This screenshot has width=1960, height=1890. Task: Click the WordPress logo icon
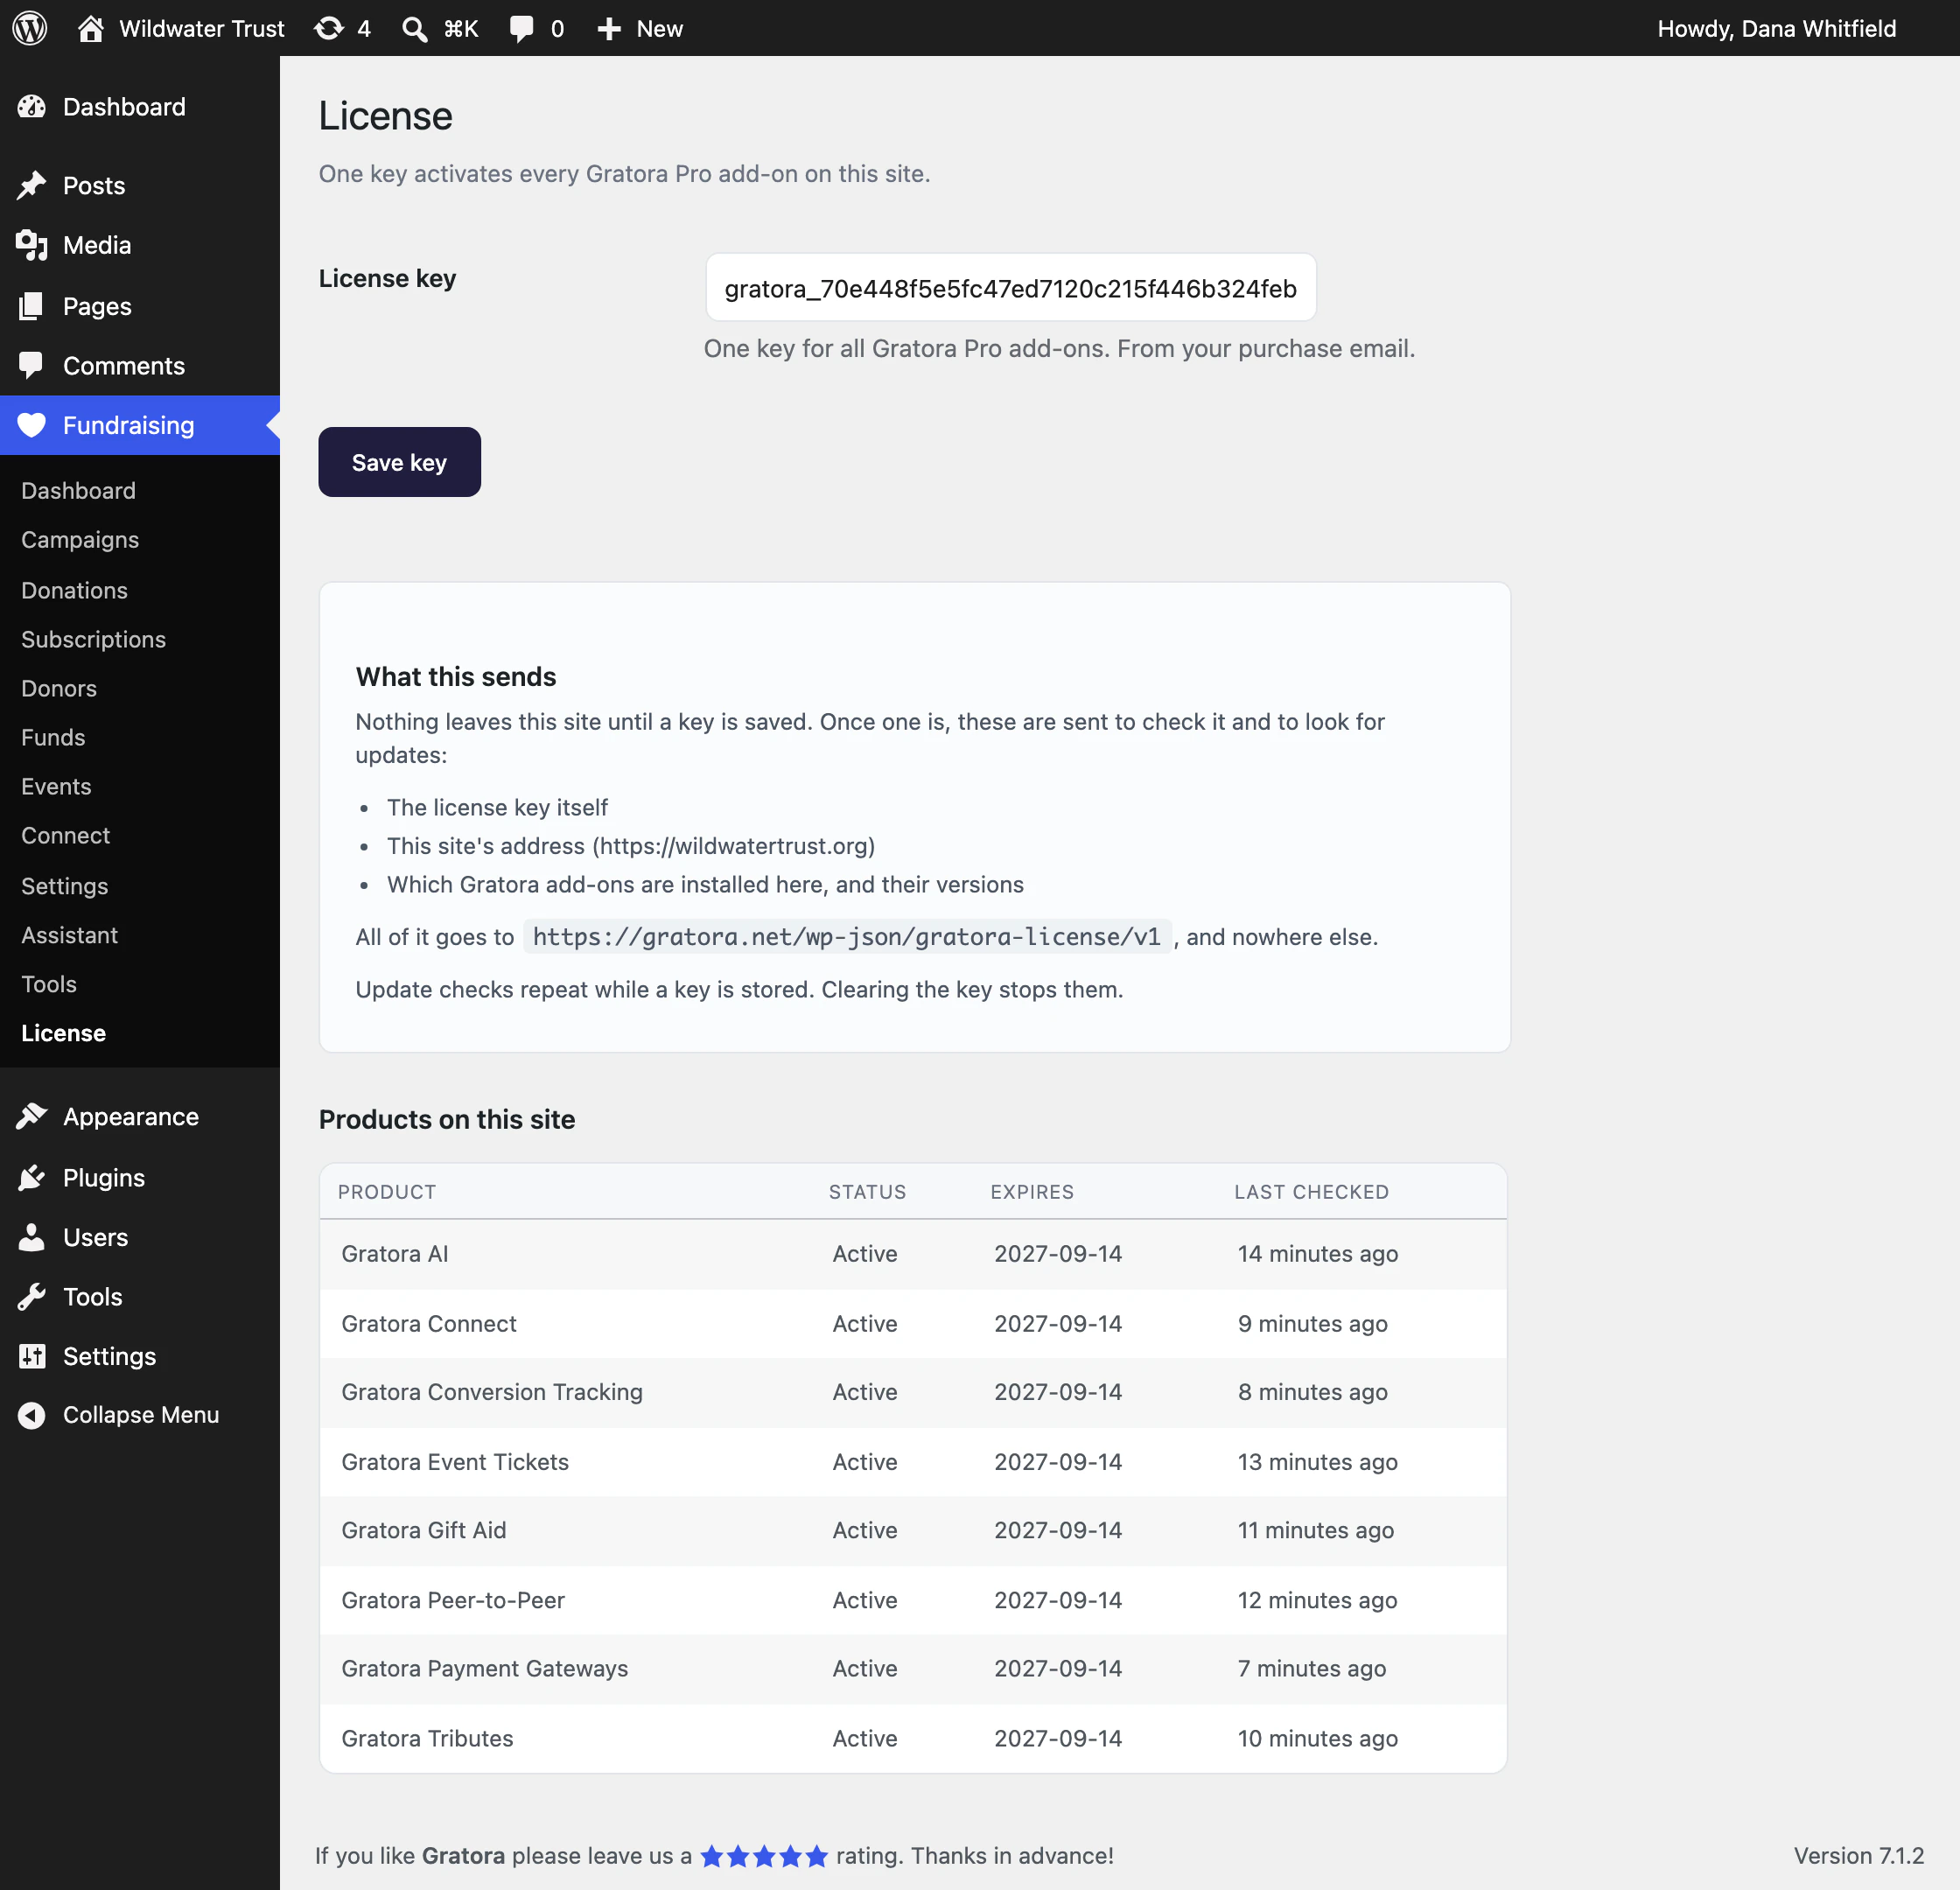pyautogui.click(x=30, y=28)
